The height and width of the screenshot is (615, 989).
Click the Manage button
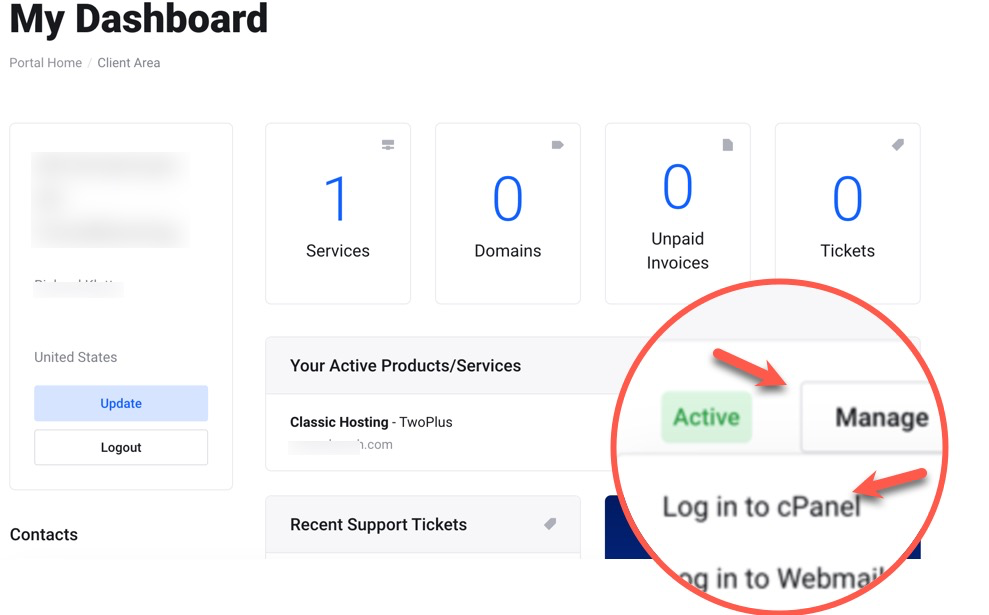880,417
